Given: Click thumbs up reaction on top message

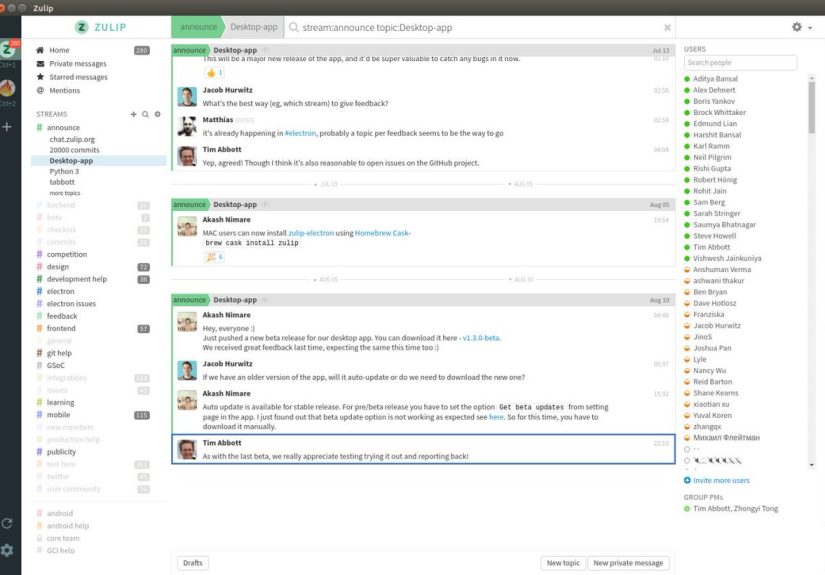Looking at the screenshot, I should (x=214, y=73).
